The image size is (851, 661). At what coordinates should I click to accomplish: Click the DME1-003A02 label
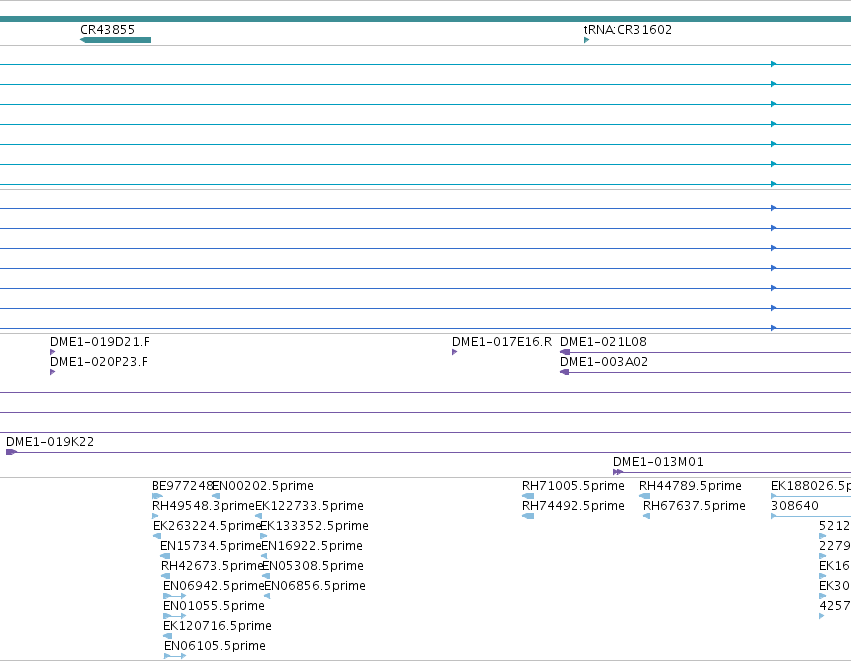[604, 361]
